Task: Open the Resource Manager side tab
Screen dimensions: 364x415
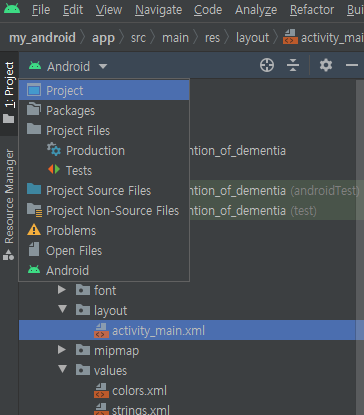Action: pyautogui.click(x=9, y=203)
